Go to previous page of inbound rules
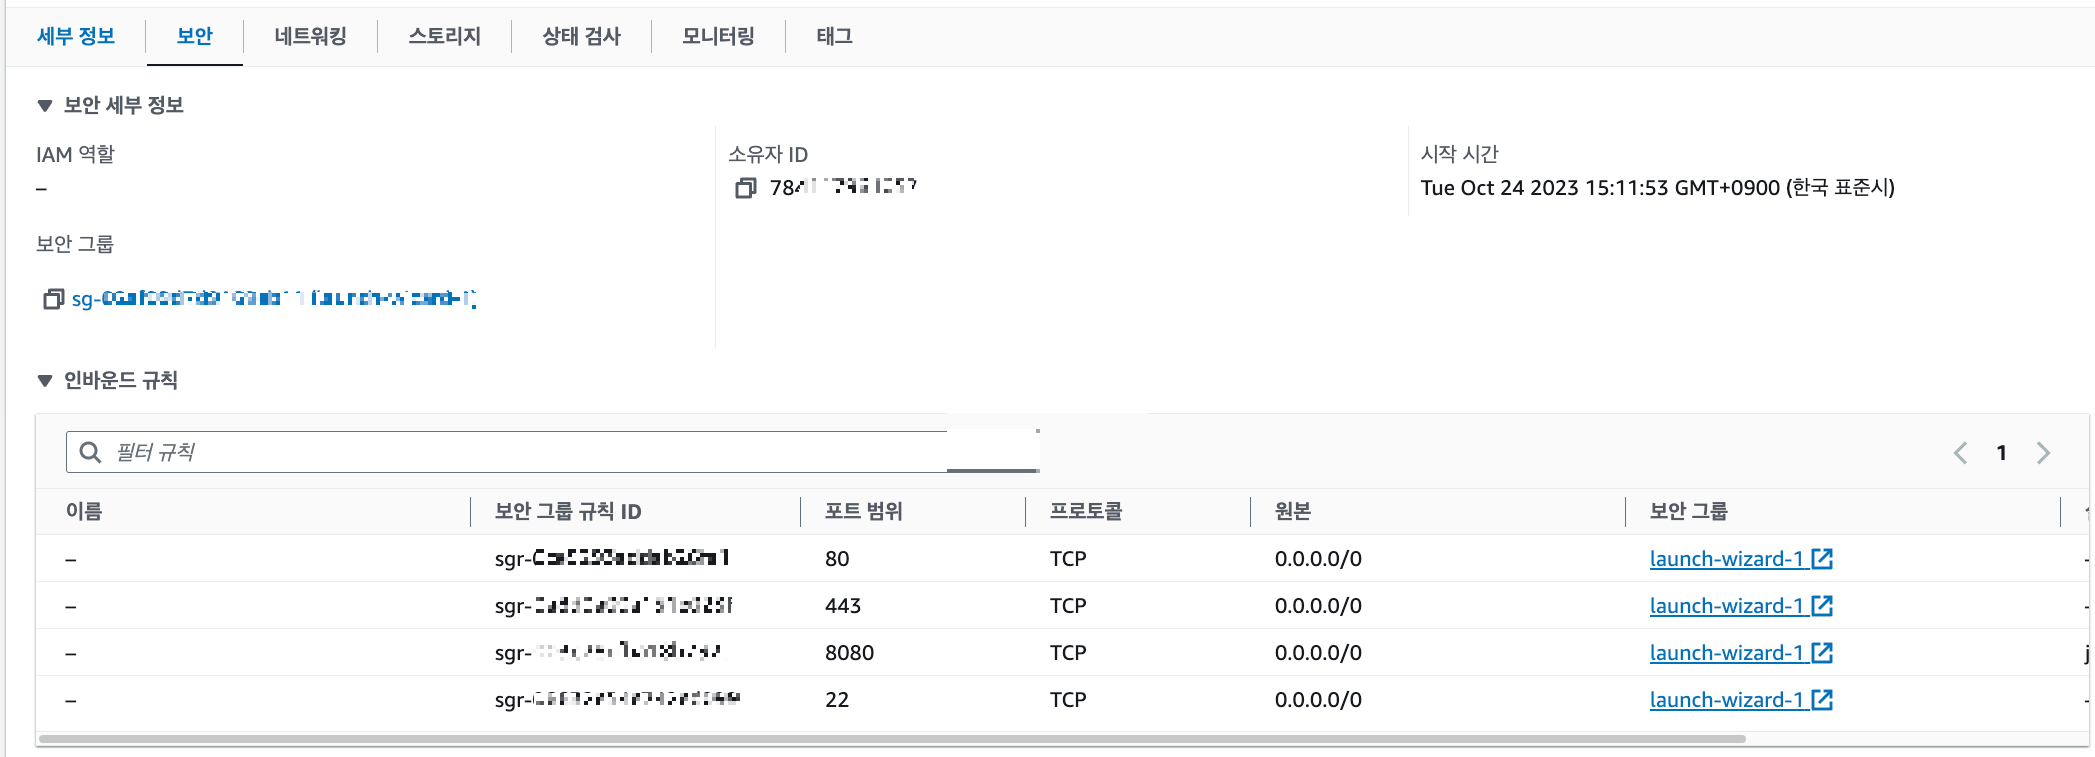Image resolution: width=2095 pixels, height=757 pixels. point(1960,453)
